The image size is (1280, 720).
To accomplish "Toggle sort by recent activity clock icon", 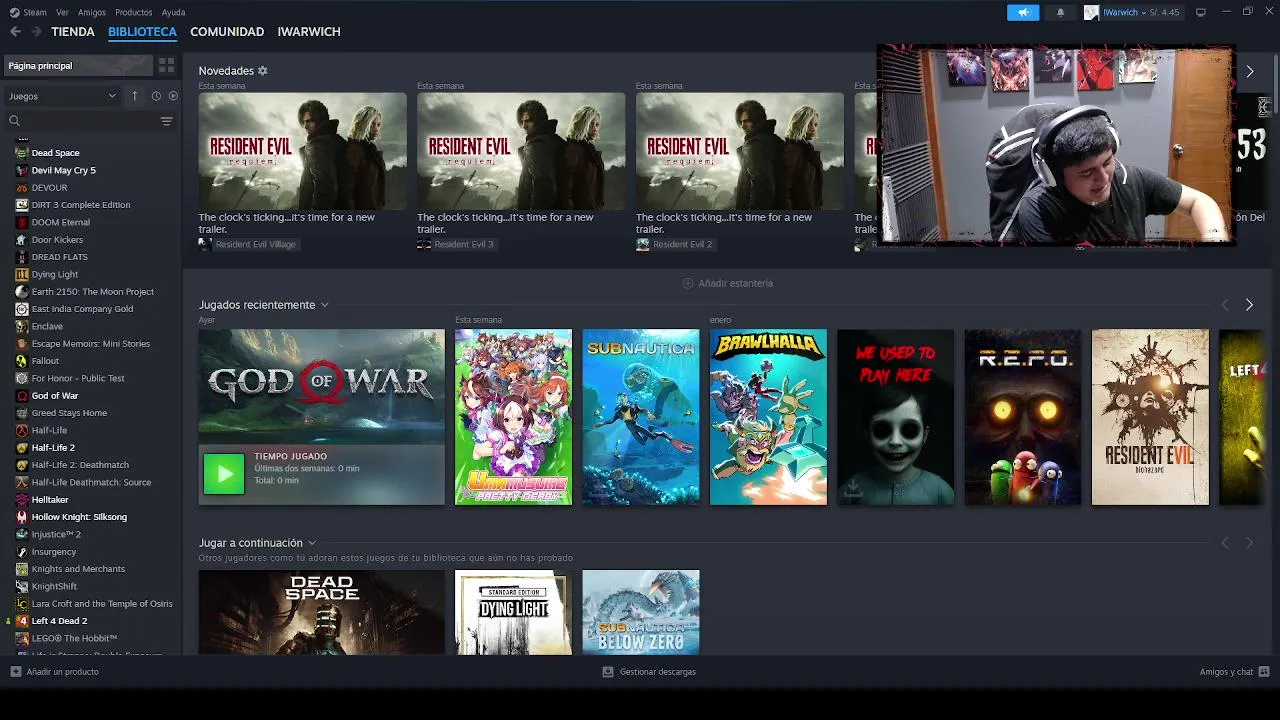I will (x=156, y=96).
